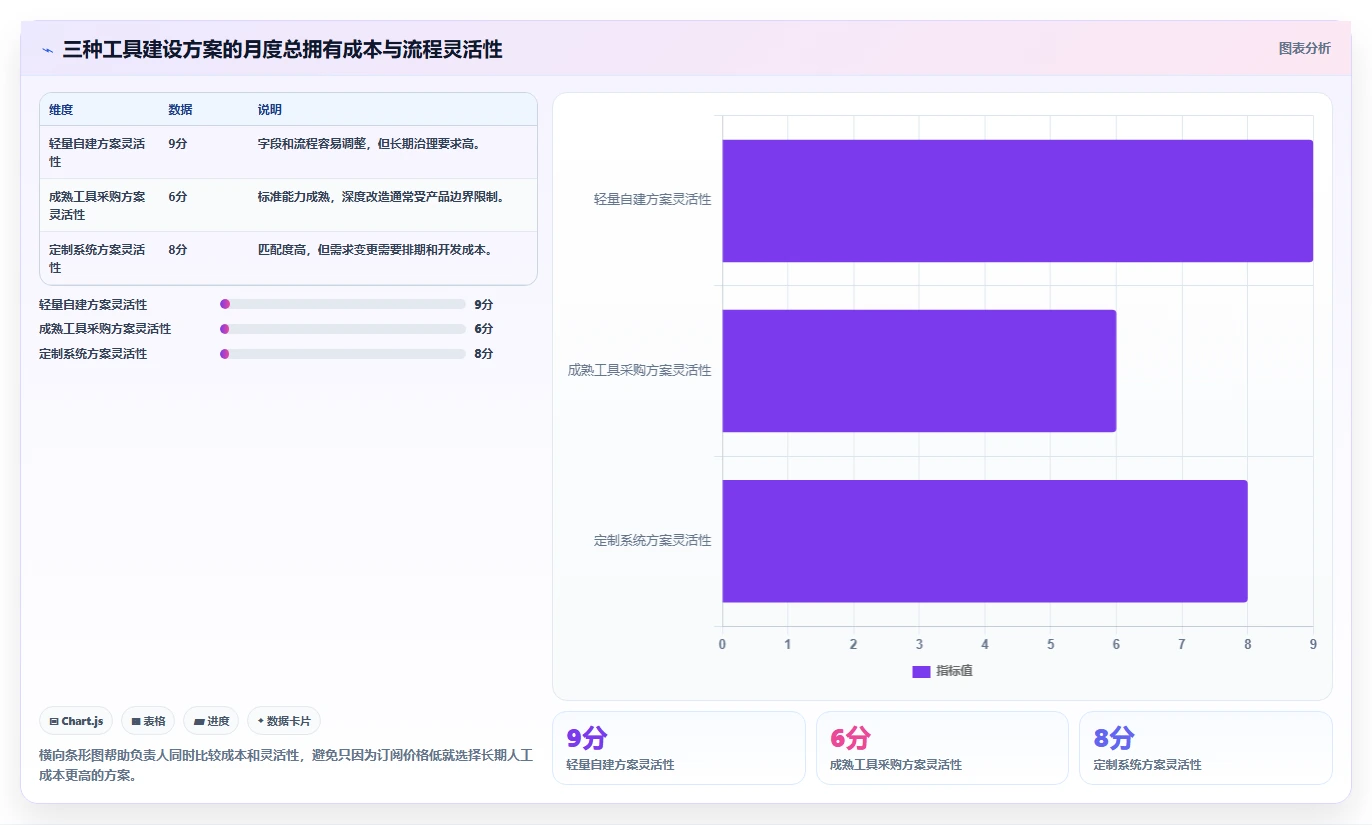Click the 9分 value beside the progress bar
The width and height of the screenshot is (1372, 825).
(x=484, y=304)
